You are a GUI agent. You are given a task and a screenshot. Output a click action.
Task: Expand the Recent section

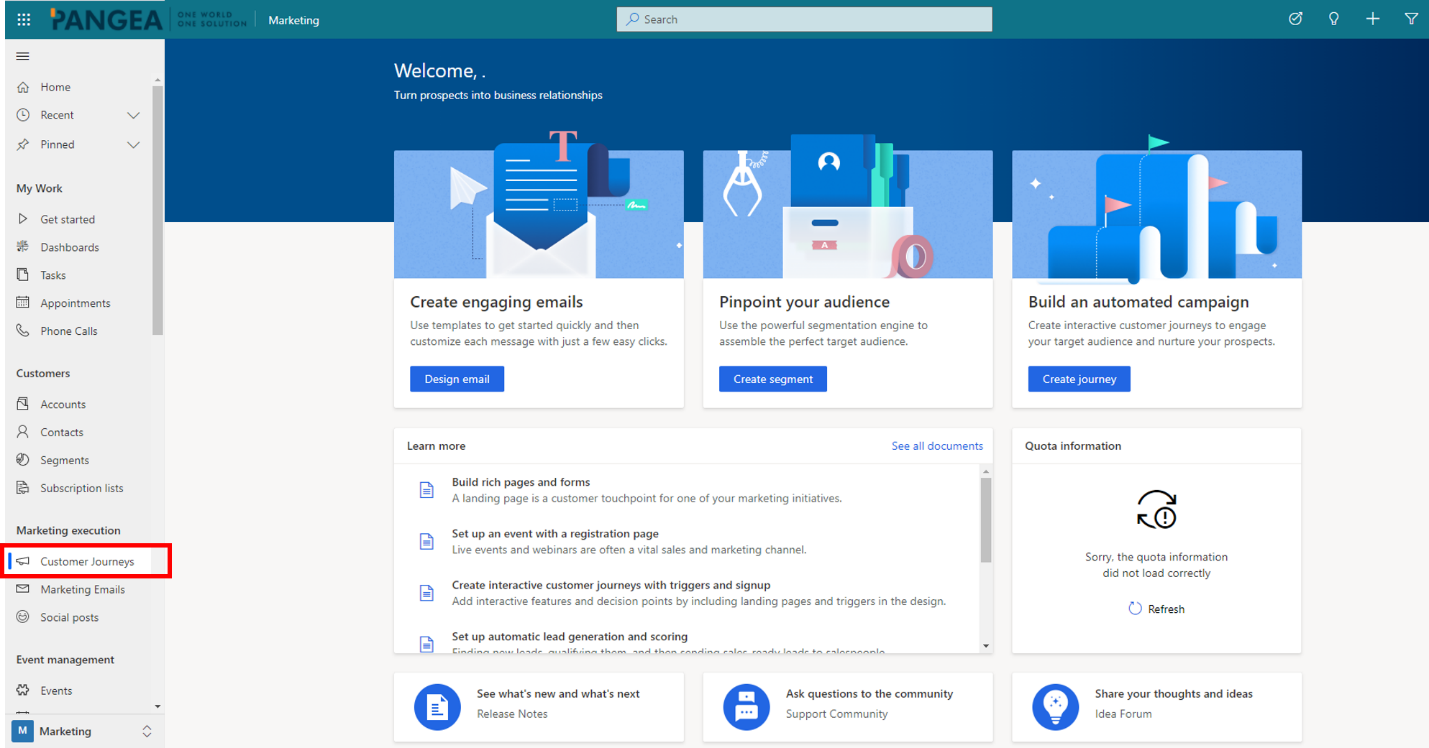pos(132,115)
